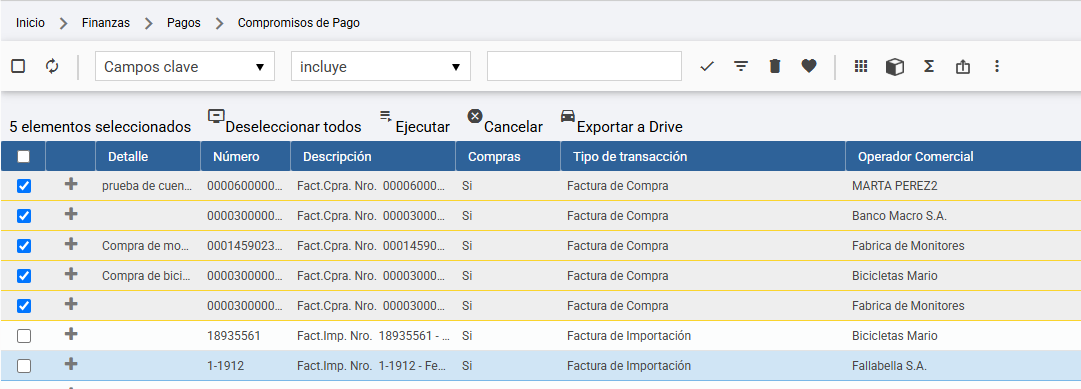The height and width of the screenshot is (389, 1081).
Task: Uncheck the Bicicletas Mario Factura de Compra checkbox
Action: (x=23, y=276)
